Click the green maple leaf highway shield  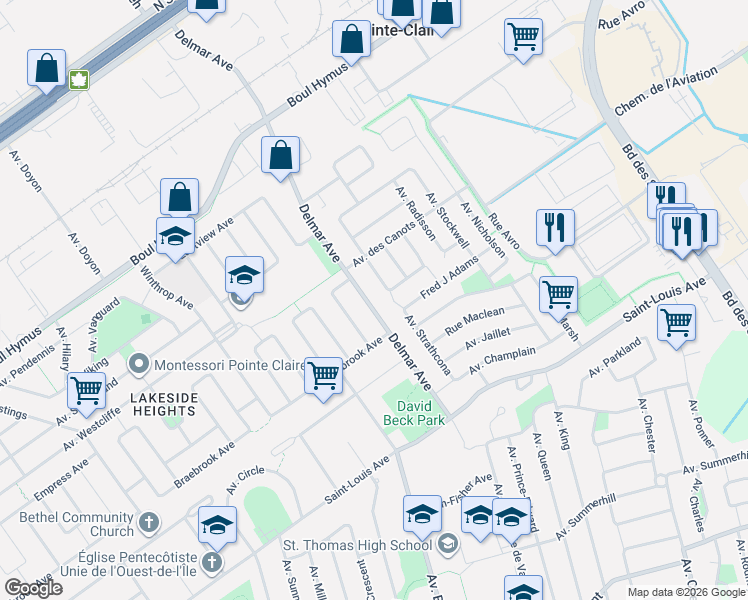[79, 80]
